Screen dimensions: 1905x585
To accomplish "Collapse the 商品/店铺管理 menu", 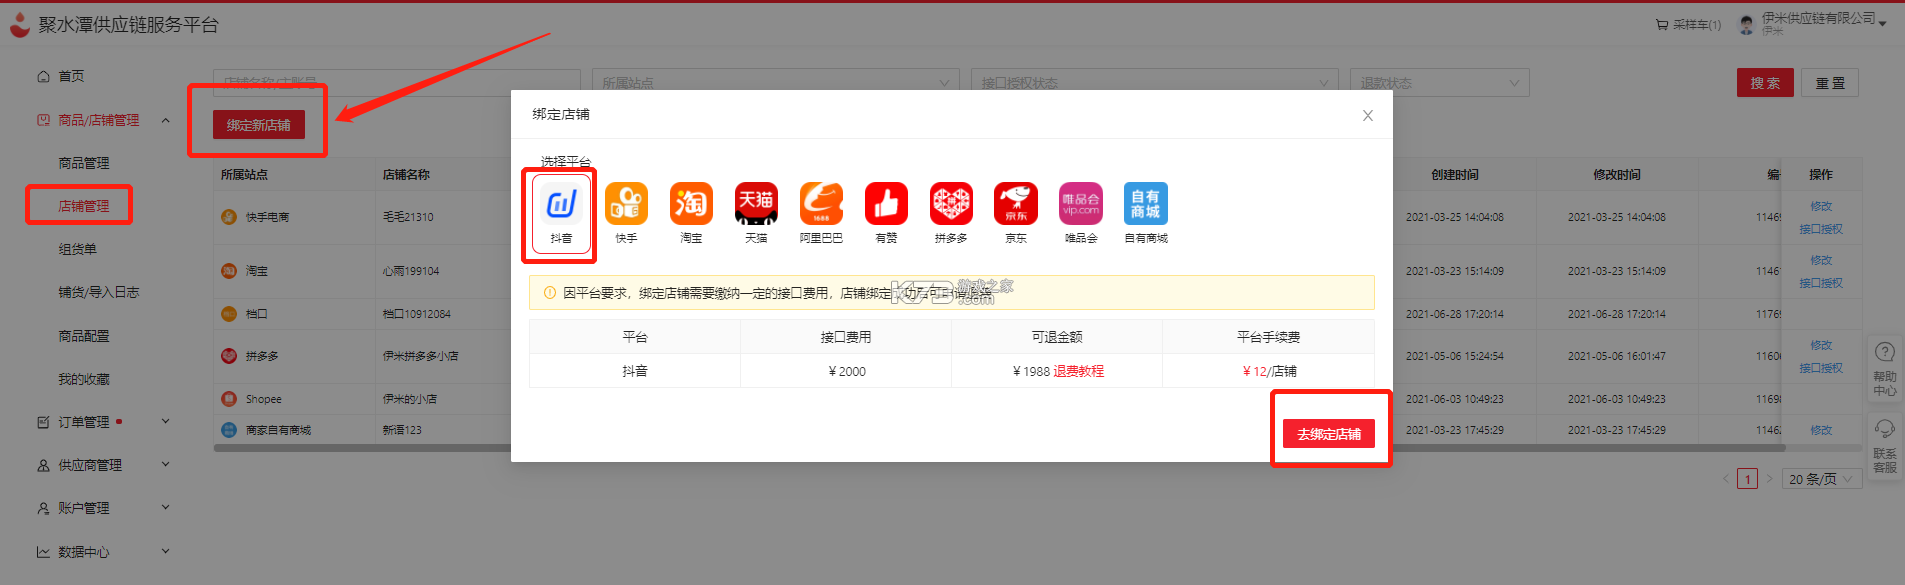I will point(166,120).
